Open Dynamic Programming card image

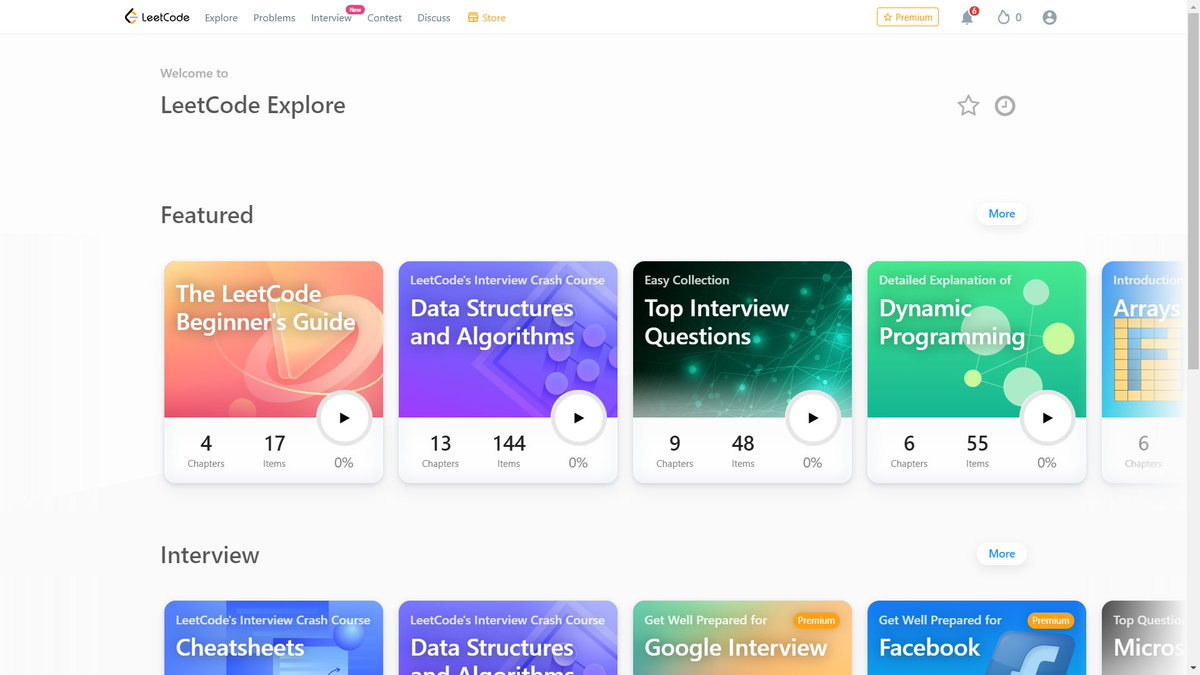click(x=977, y=340)
